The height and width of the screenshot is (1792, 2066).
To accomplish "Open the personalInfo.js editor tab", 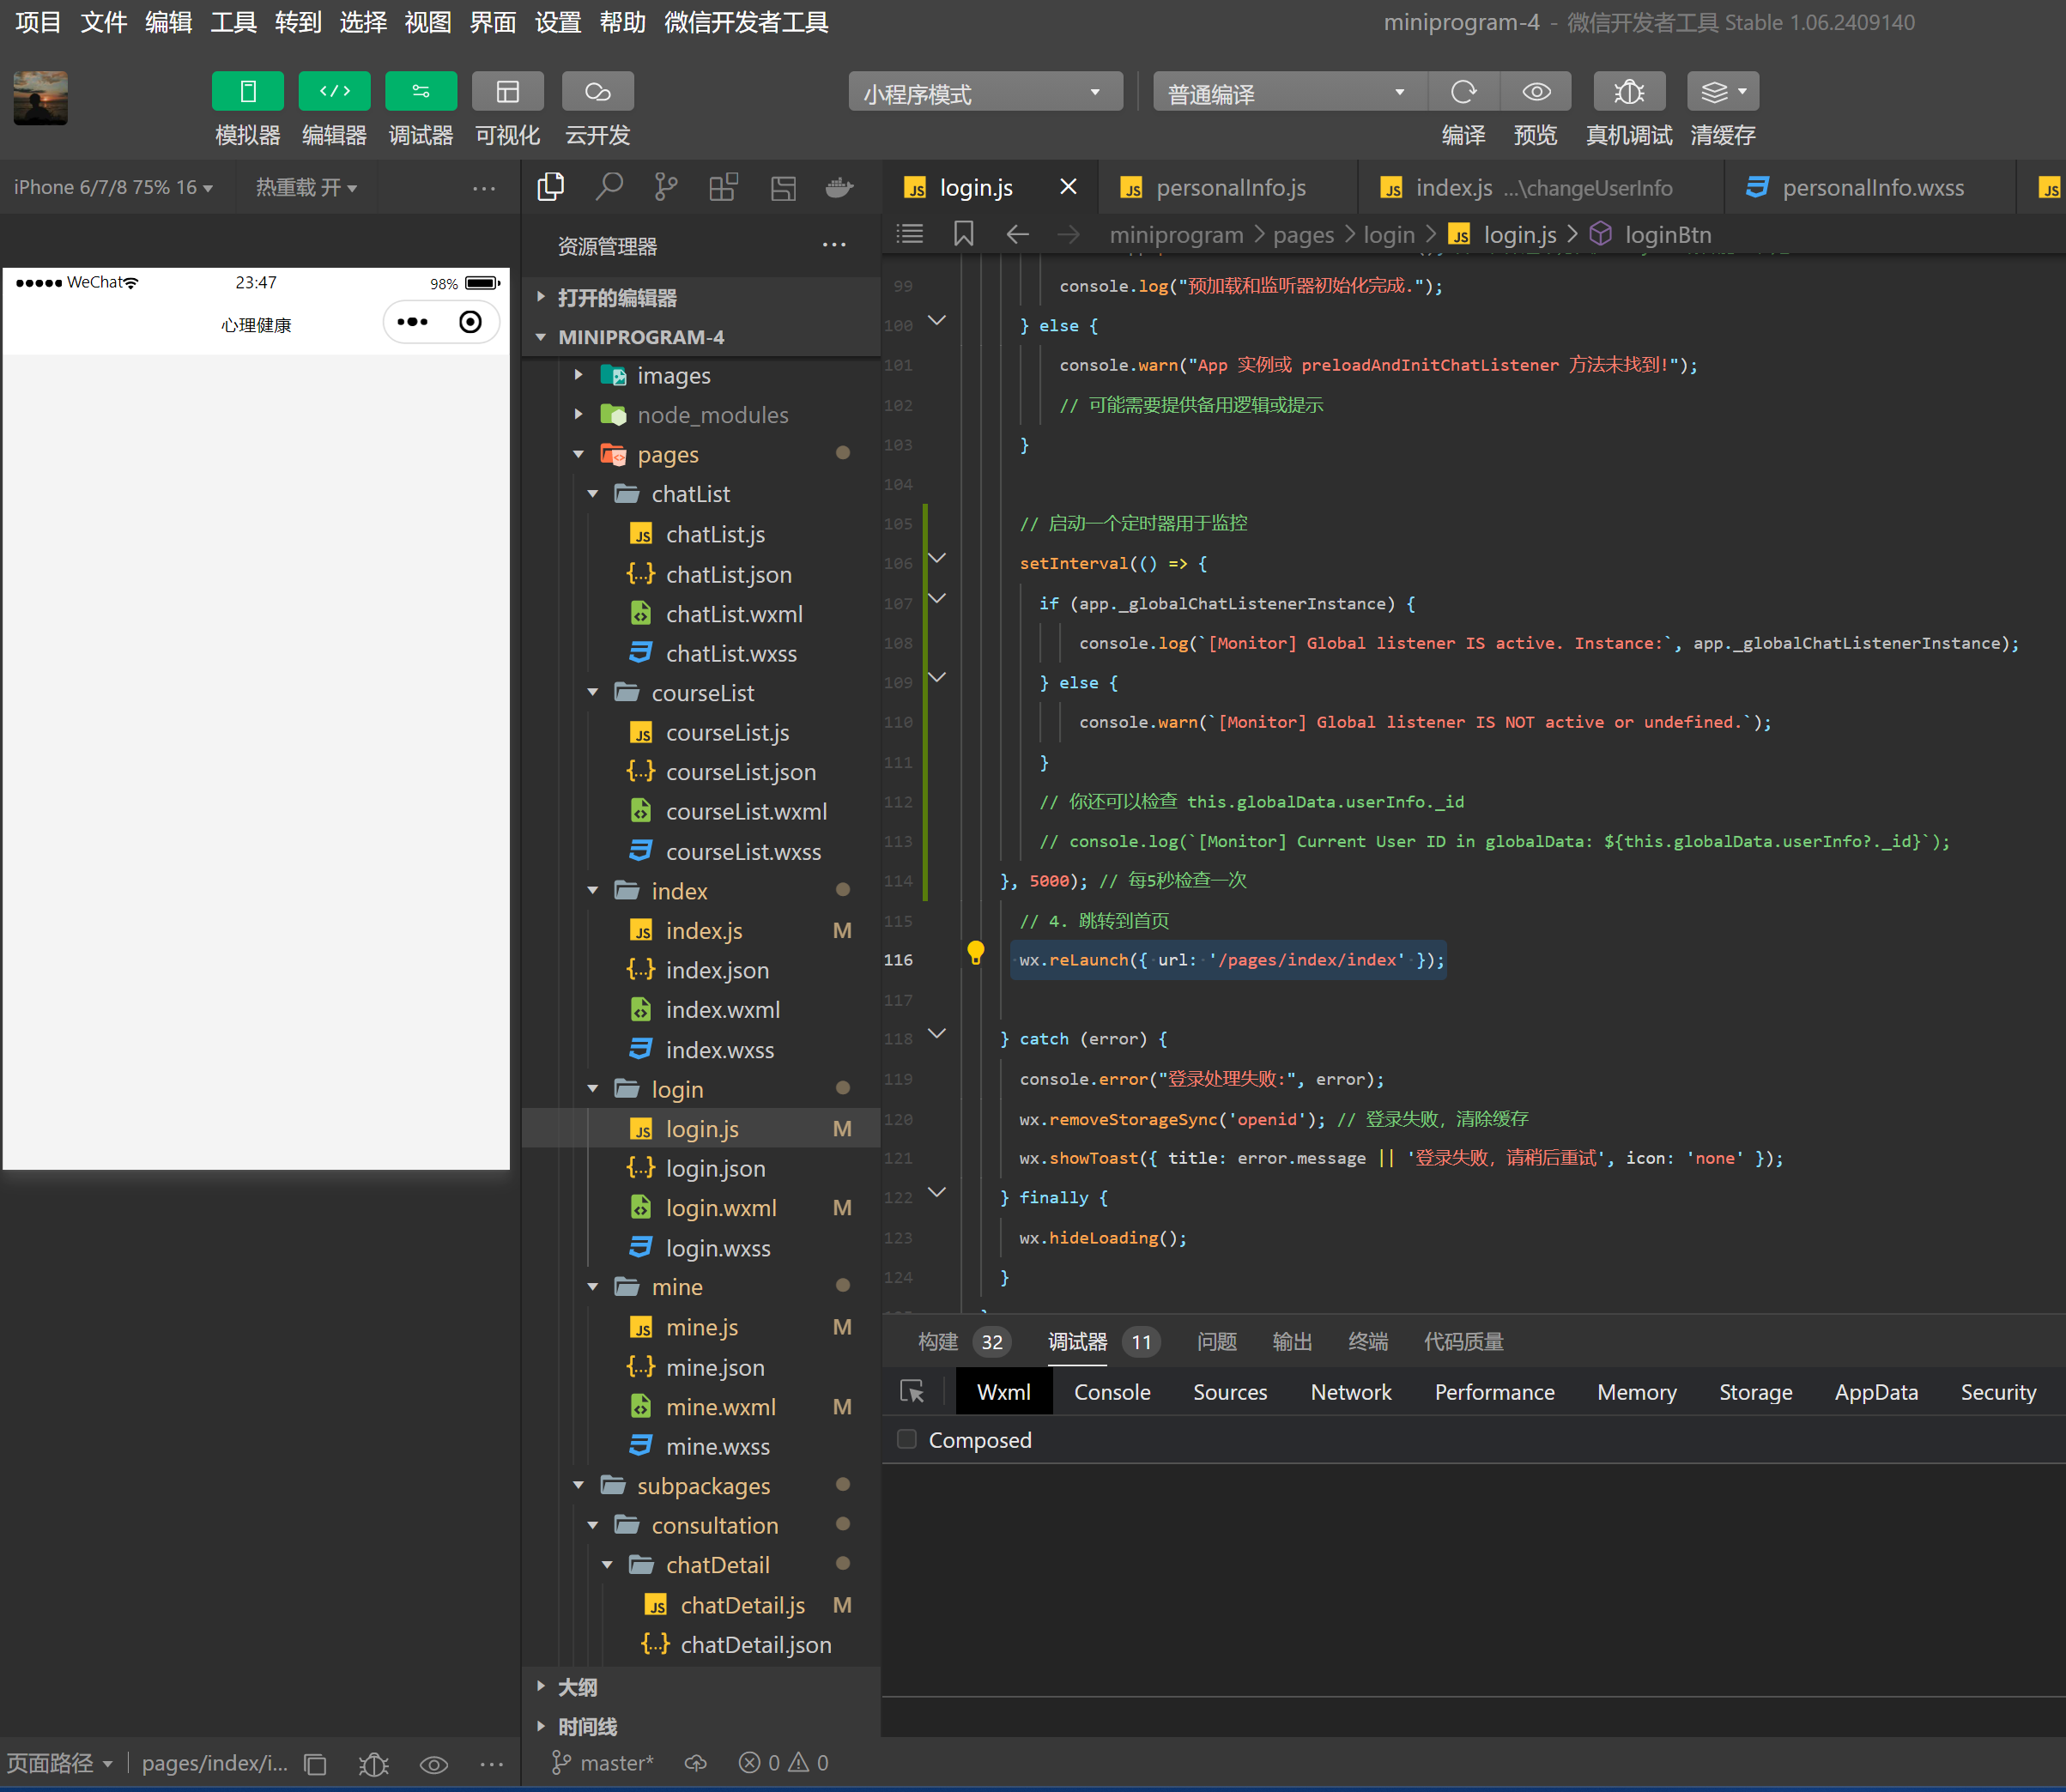I will point(1230,187).
